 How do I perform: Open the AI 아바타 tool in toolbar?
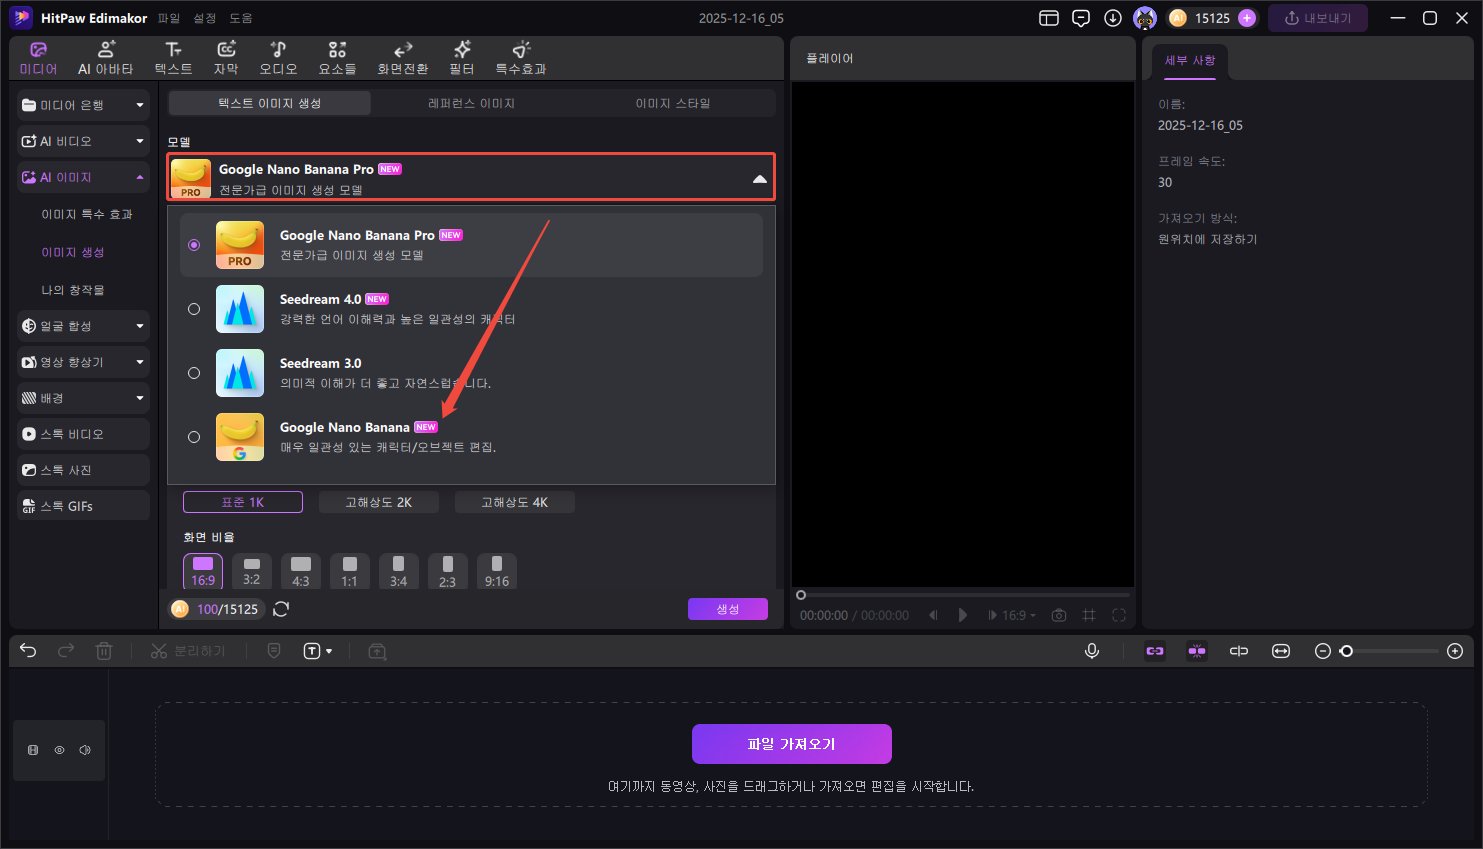pyautogui.click(x=105, y=58)
